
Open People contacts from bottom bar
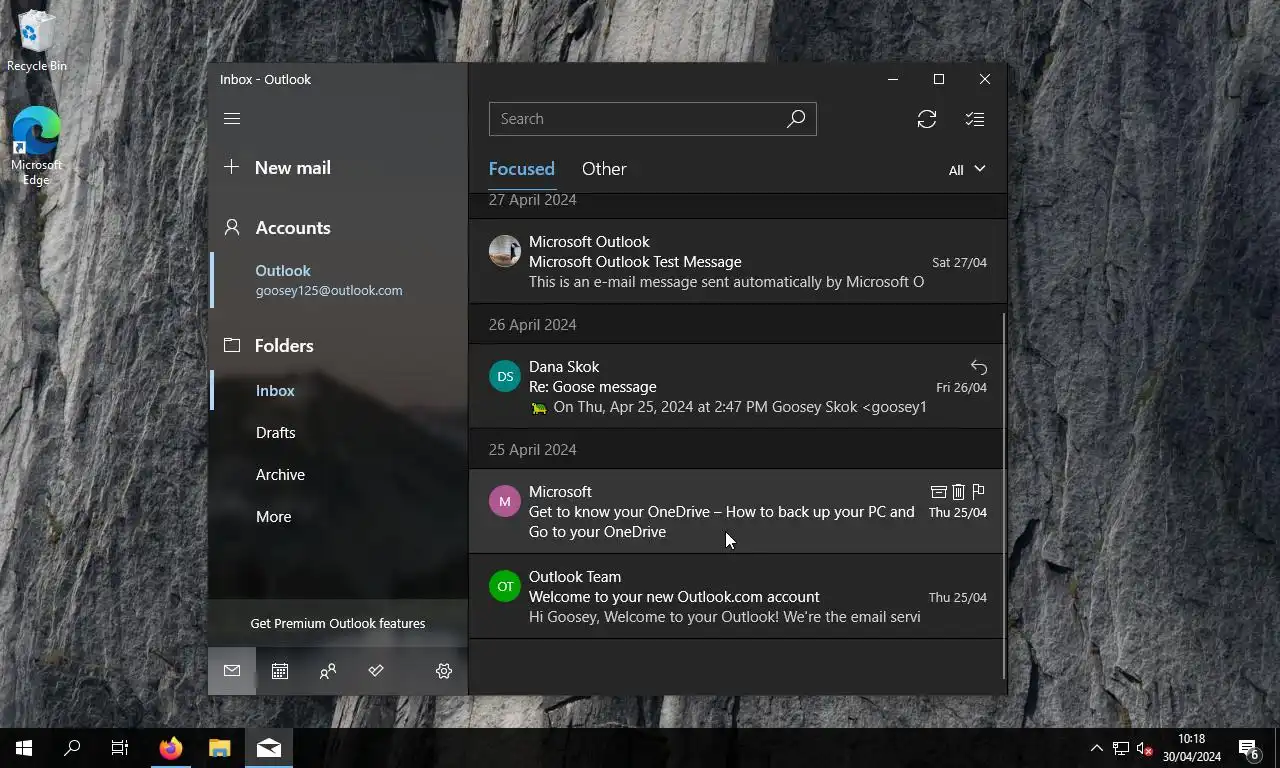(x=328, y=671)
